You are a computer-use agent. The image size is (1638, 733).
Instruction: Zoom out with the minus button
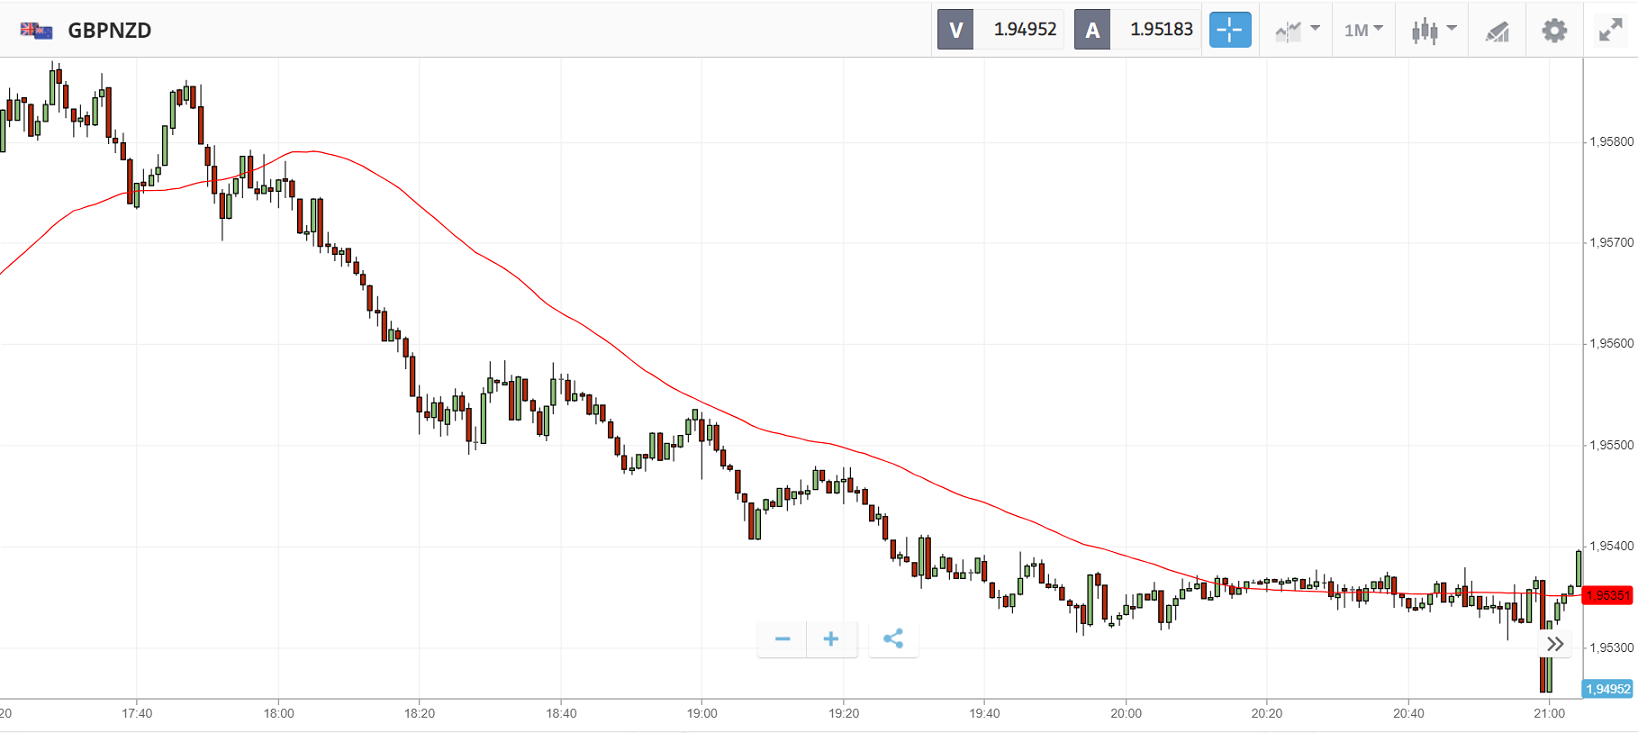pos(782,639)
